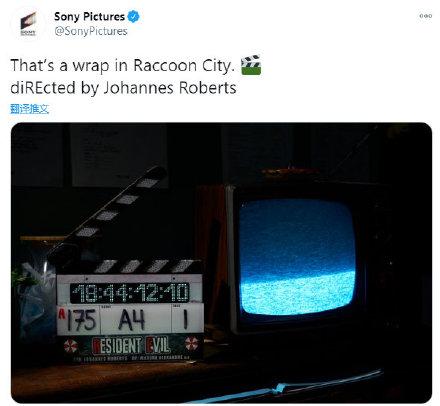Click the Sony Pictures display name
The height and width of the screenshot is (406, 440).
click(x=89, y=16)
